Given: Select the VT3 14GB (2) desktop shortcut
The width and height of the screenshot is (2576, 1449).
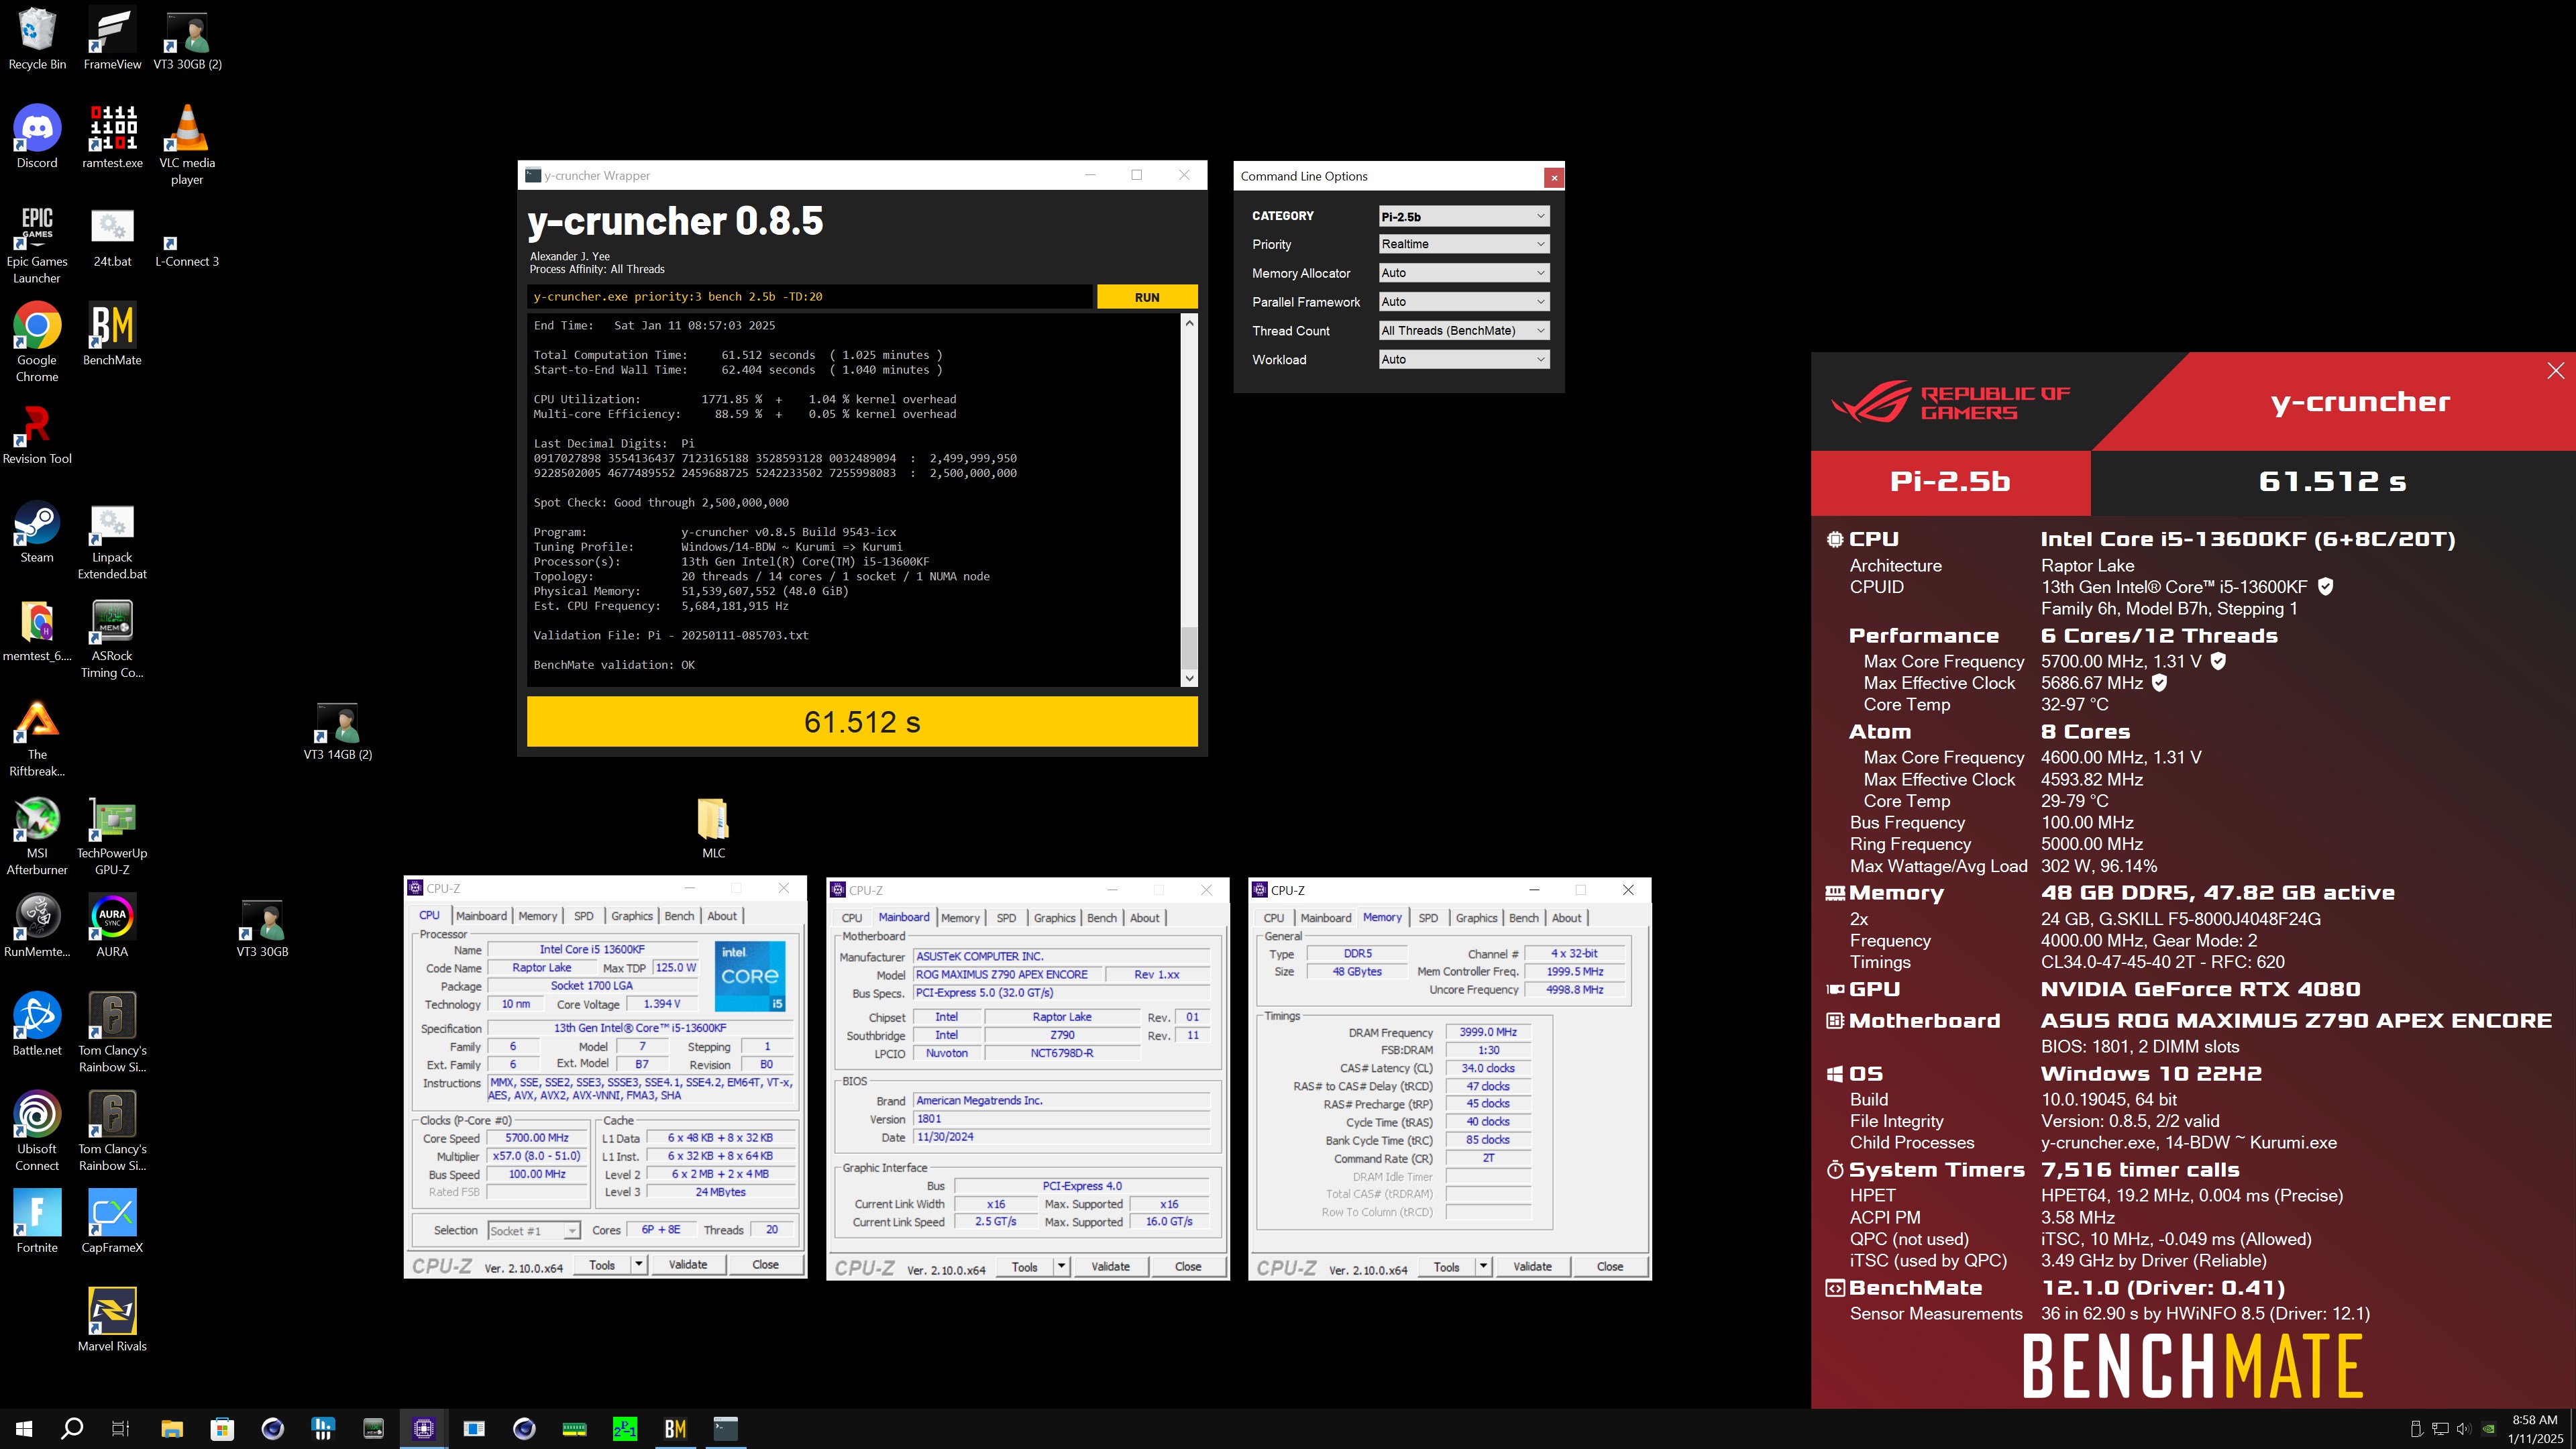Looking at the screenshot, I should click(x=338, y=731).
